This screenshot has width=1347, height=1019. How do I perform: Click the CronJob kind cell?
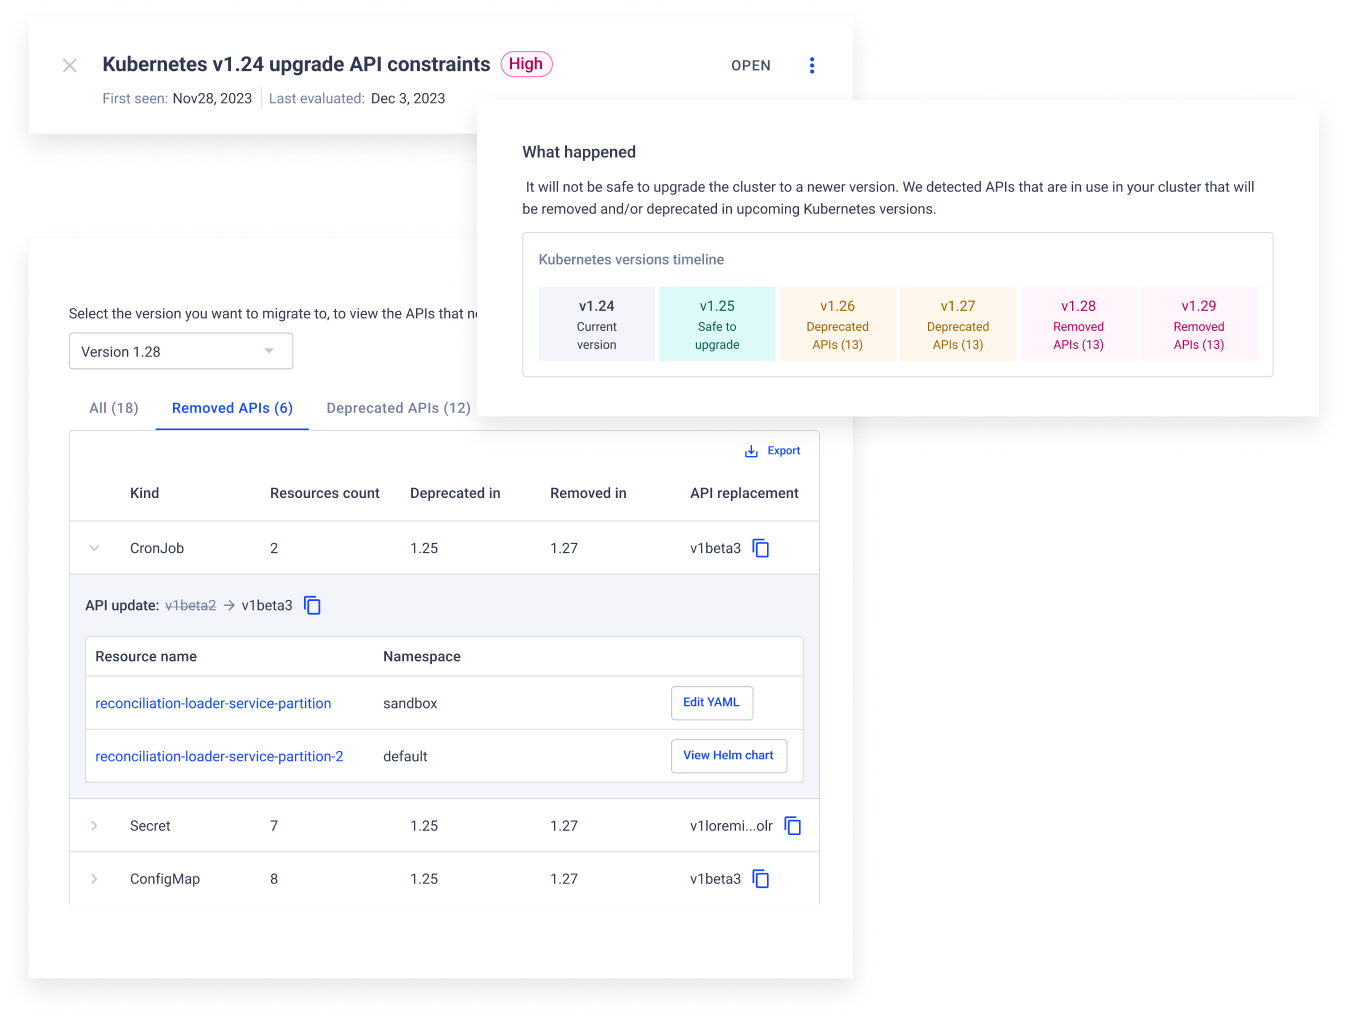(157, 548)
